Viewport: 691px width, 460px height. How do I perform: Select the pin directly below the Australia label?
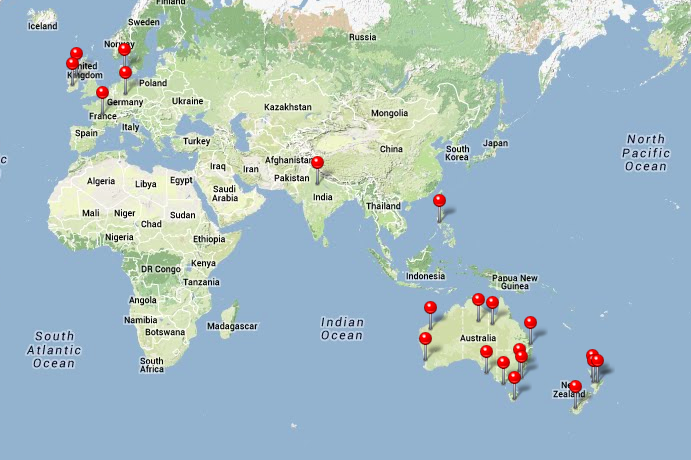click(486, 352)
